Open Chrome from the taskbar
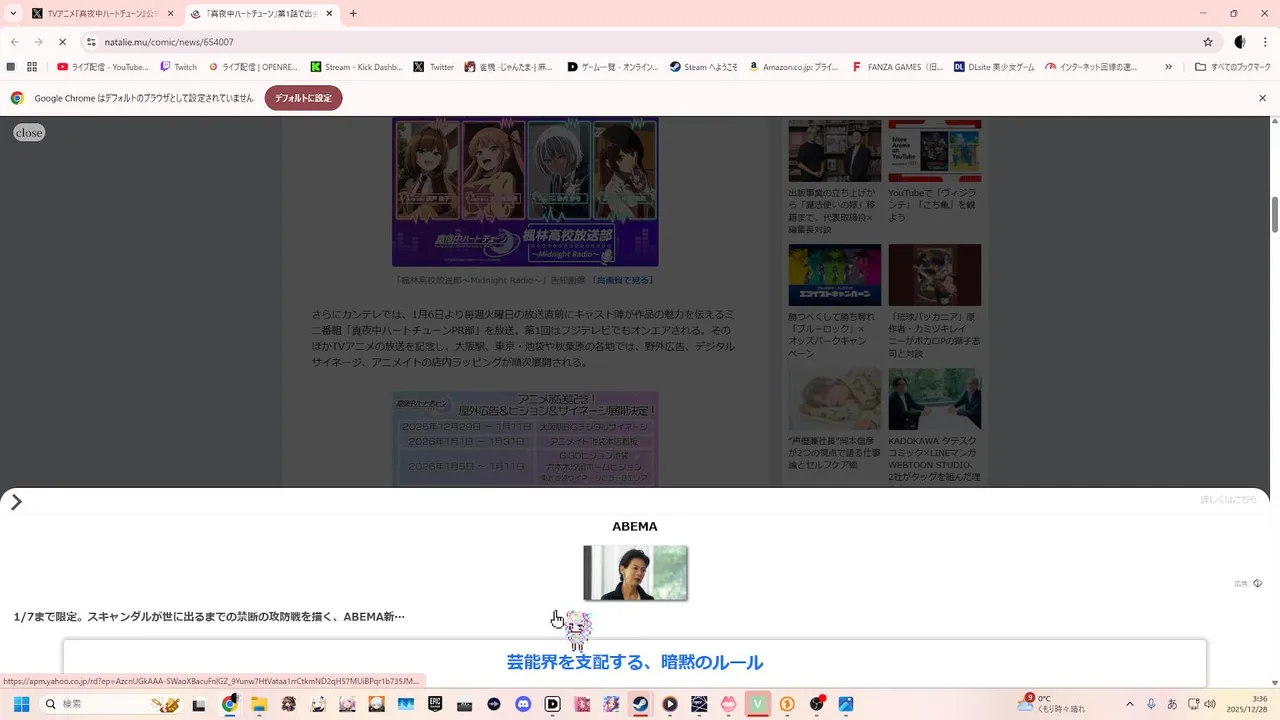This screenshot has width=1280, height=720. click(229, 704)
